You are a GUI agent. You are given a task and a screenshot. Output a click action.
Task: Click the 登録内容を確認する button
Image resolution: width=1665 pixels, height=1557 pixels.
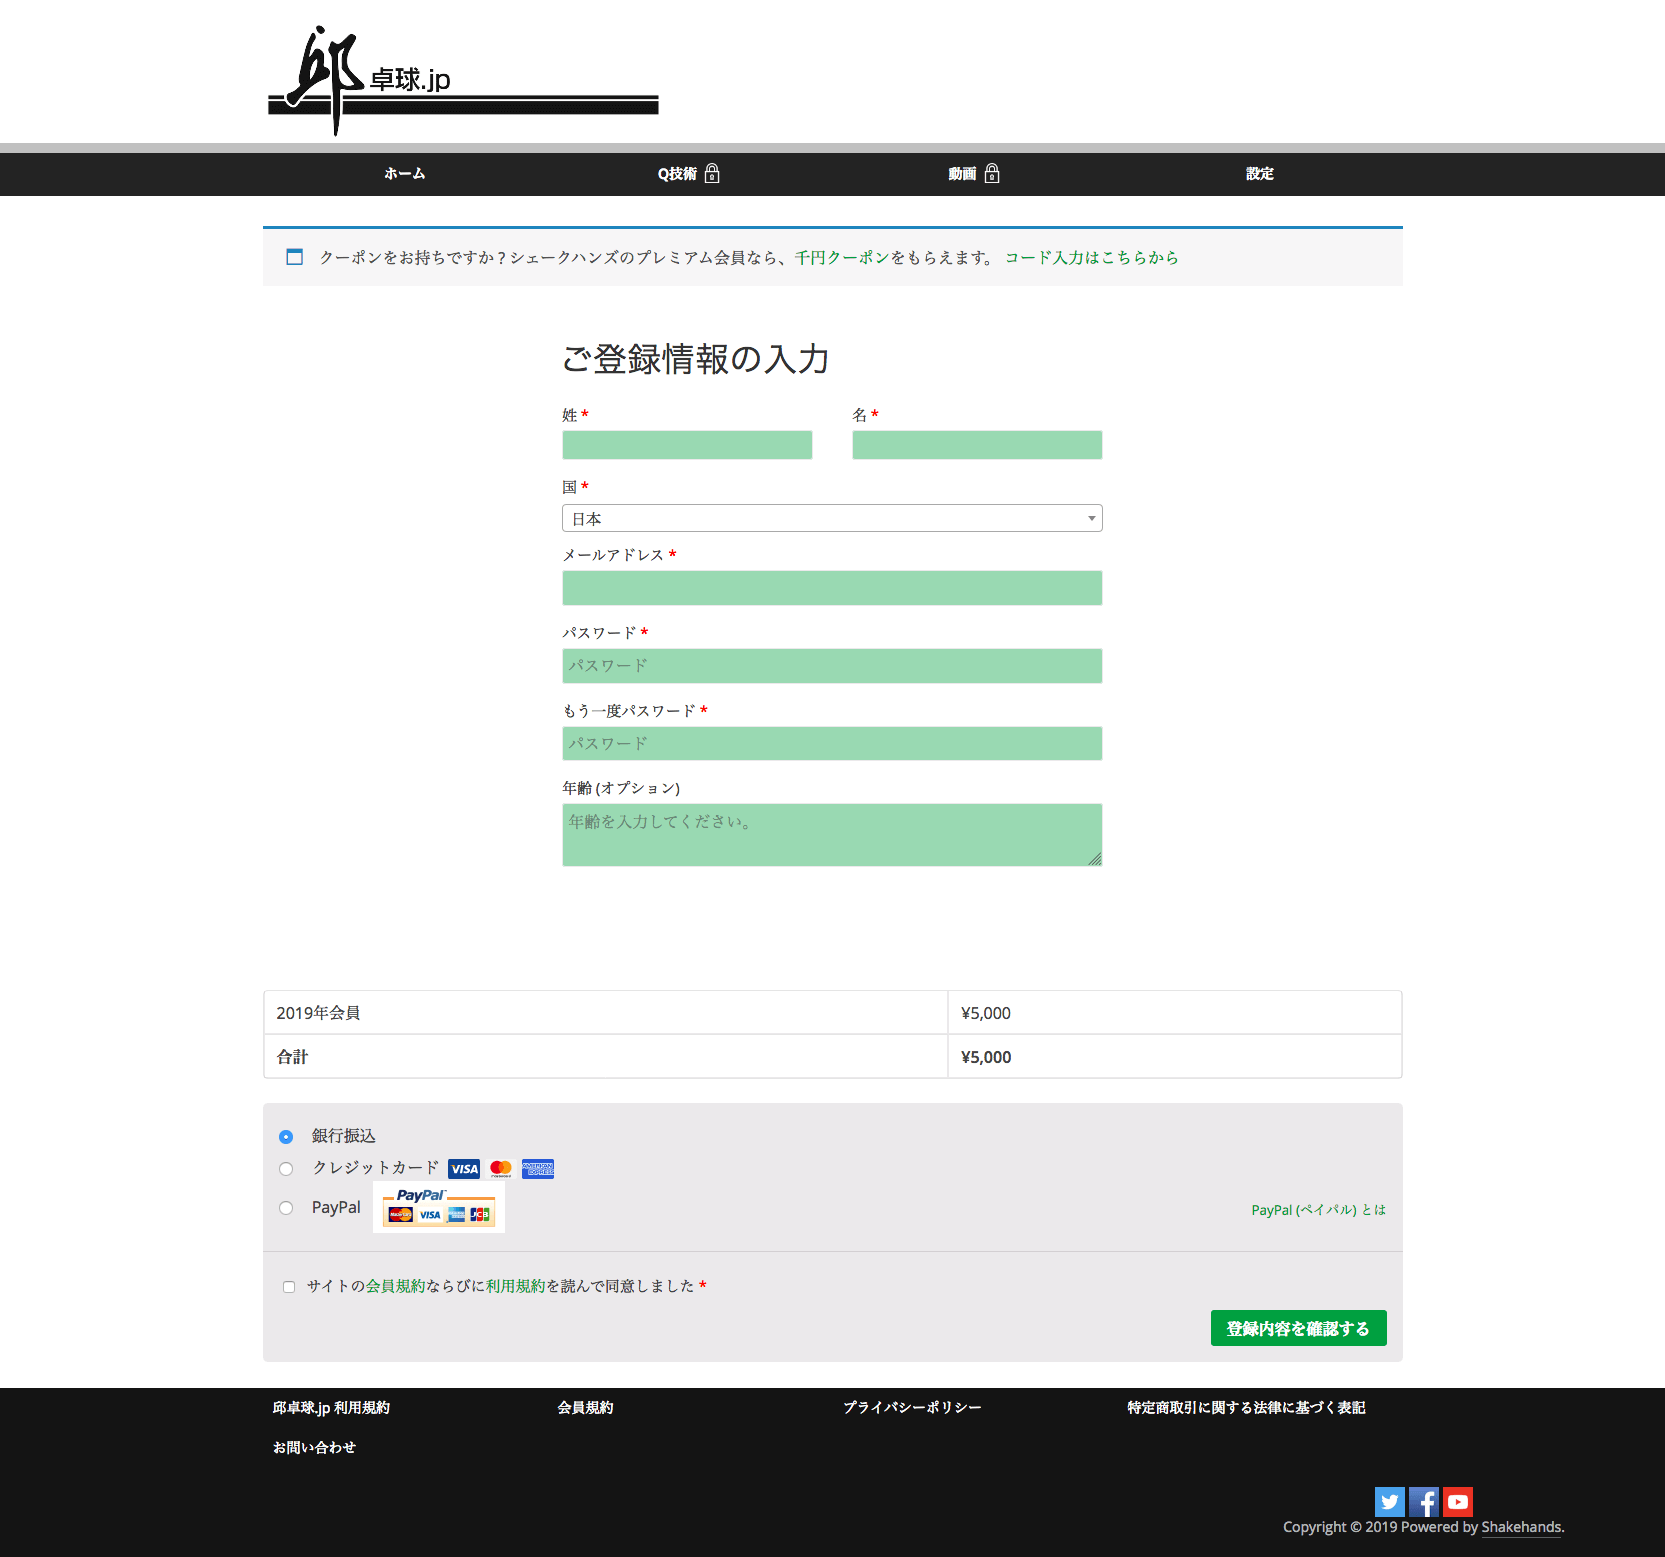[1297, 1328]
